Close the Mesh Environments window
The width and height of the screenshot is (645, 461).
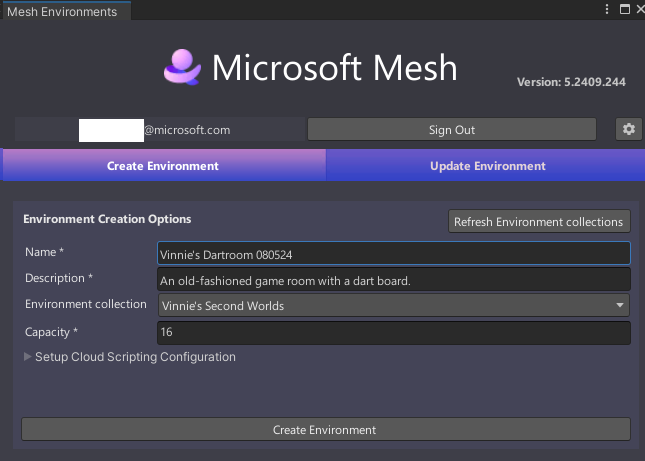point(640,9)
